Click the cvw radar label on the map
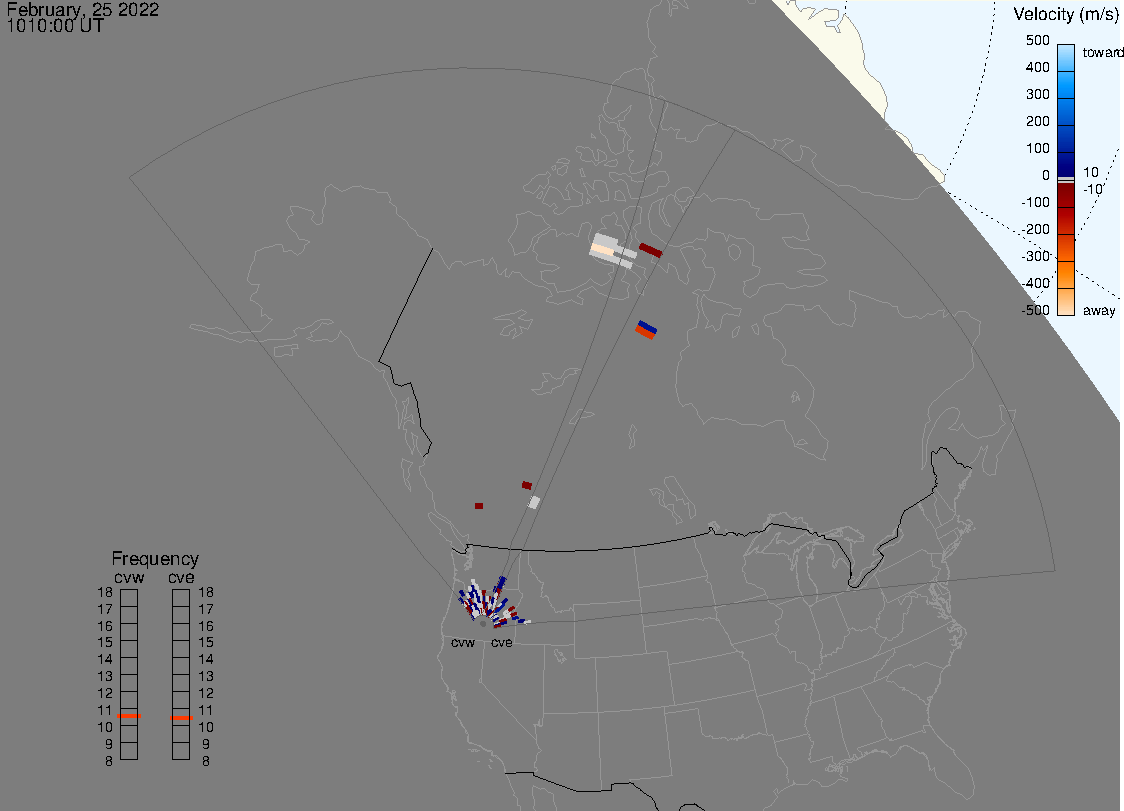This screenshot has height=811, width=1124. (x=463, y=643)
